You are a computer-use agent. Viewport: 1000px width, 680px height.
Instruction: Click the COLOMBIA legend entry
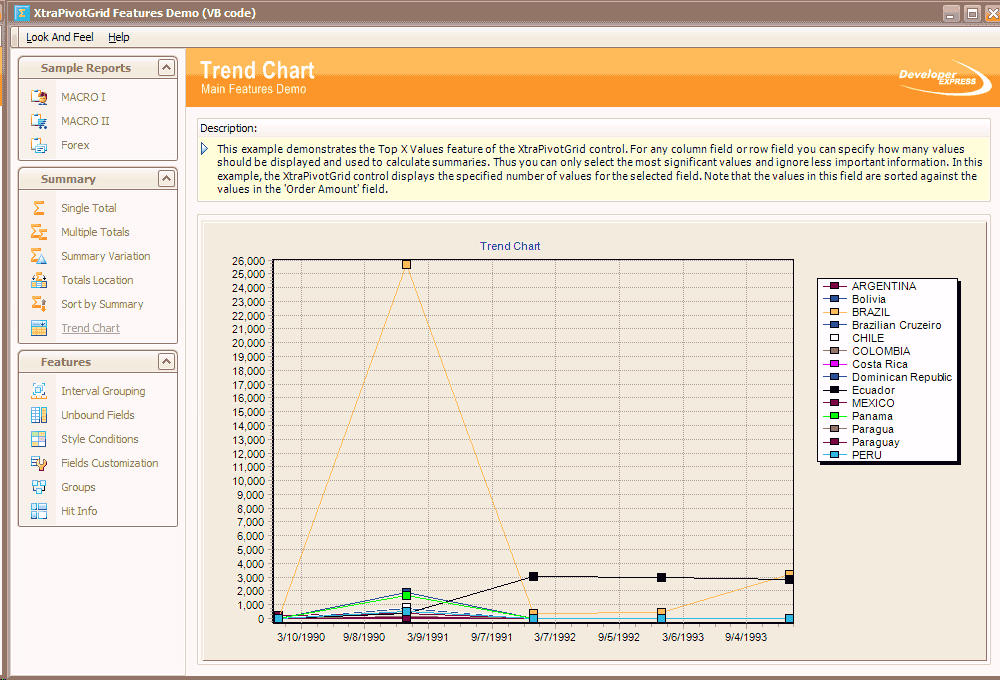coord(881,351)
